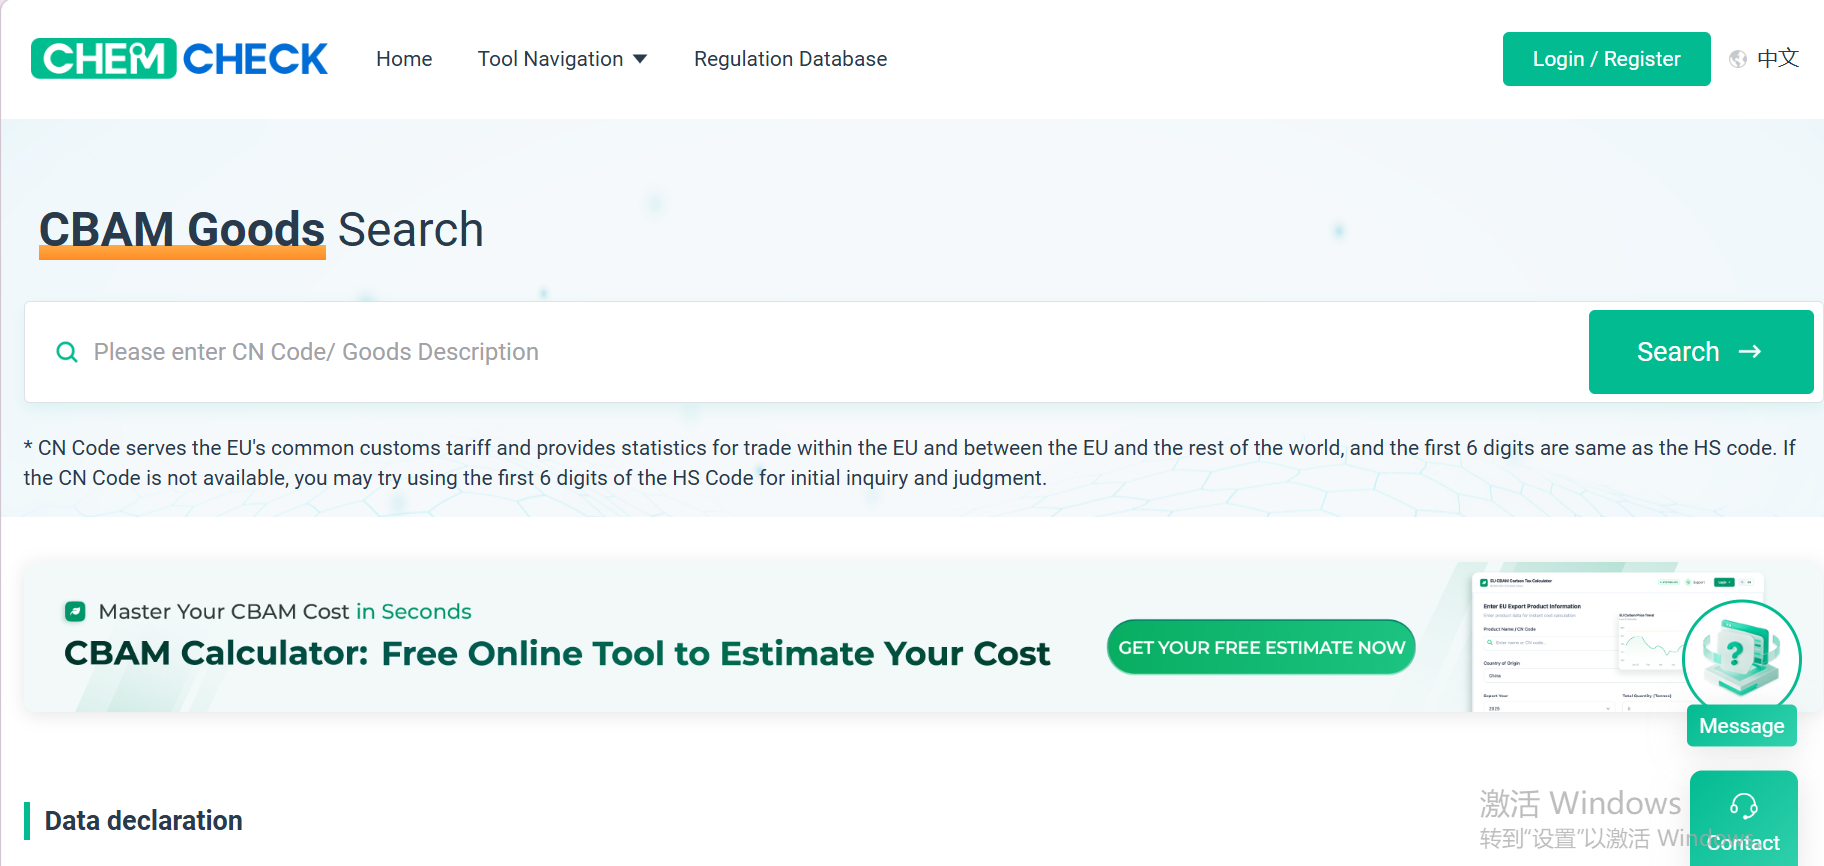This screenshot has width=1824, height=866.
Task: Click the green leaf icon beside Master Your CBAM
Action: 74,611
